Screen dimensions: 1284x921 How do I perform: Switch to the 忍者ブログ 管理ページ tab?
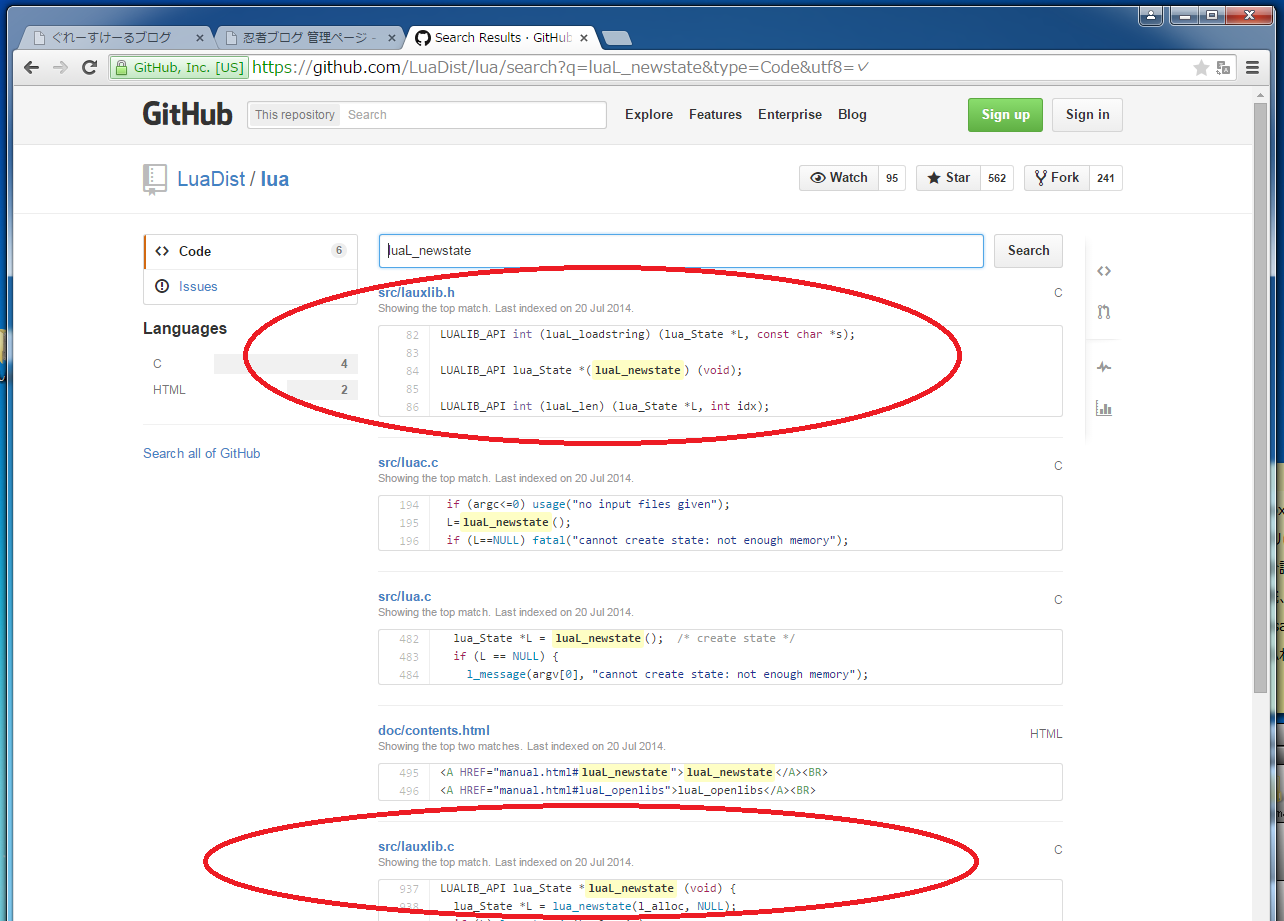click(308, 38)
